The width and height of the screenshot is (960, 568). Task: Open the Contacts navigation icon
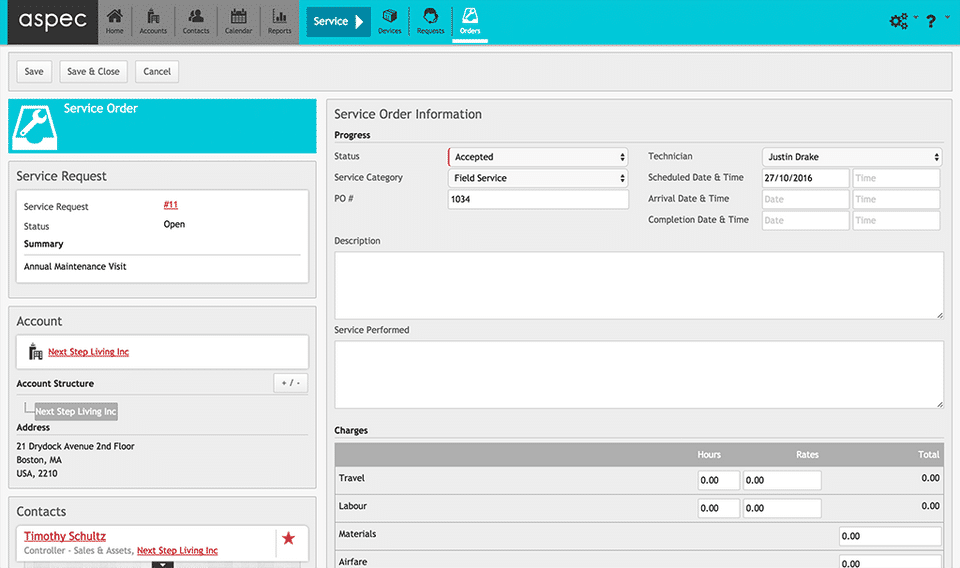pos(196,21)
